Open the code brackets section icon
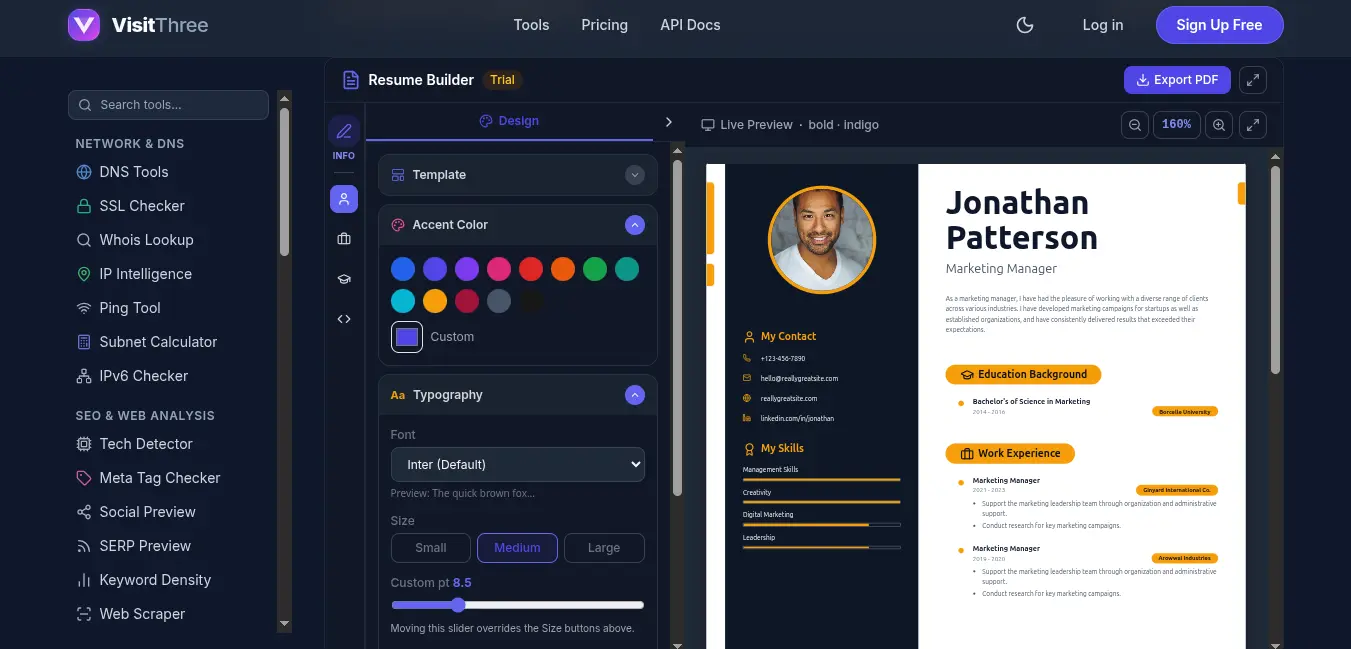The image size is (1351, 649). click(344, 319)
